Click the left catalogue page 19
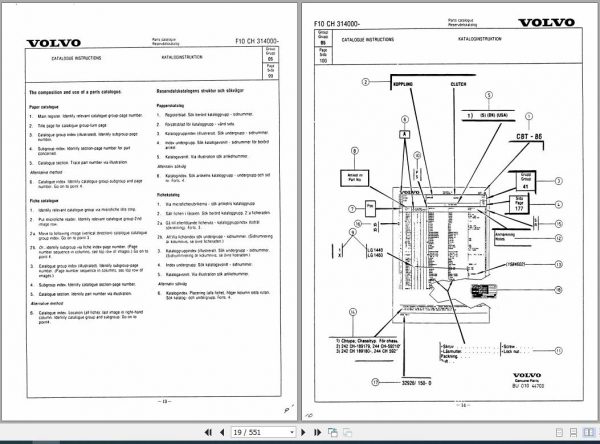Screen dimensions: 600x444 pos(149,212)
